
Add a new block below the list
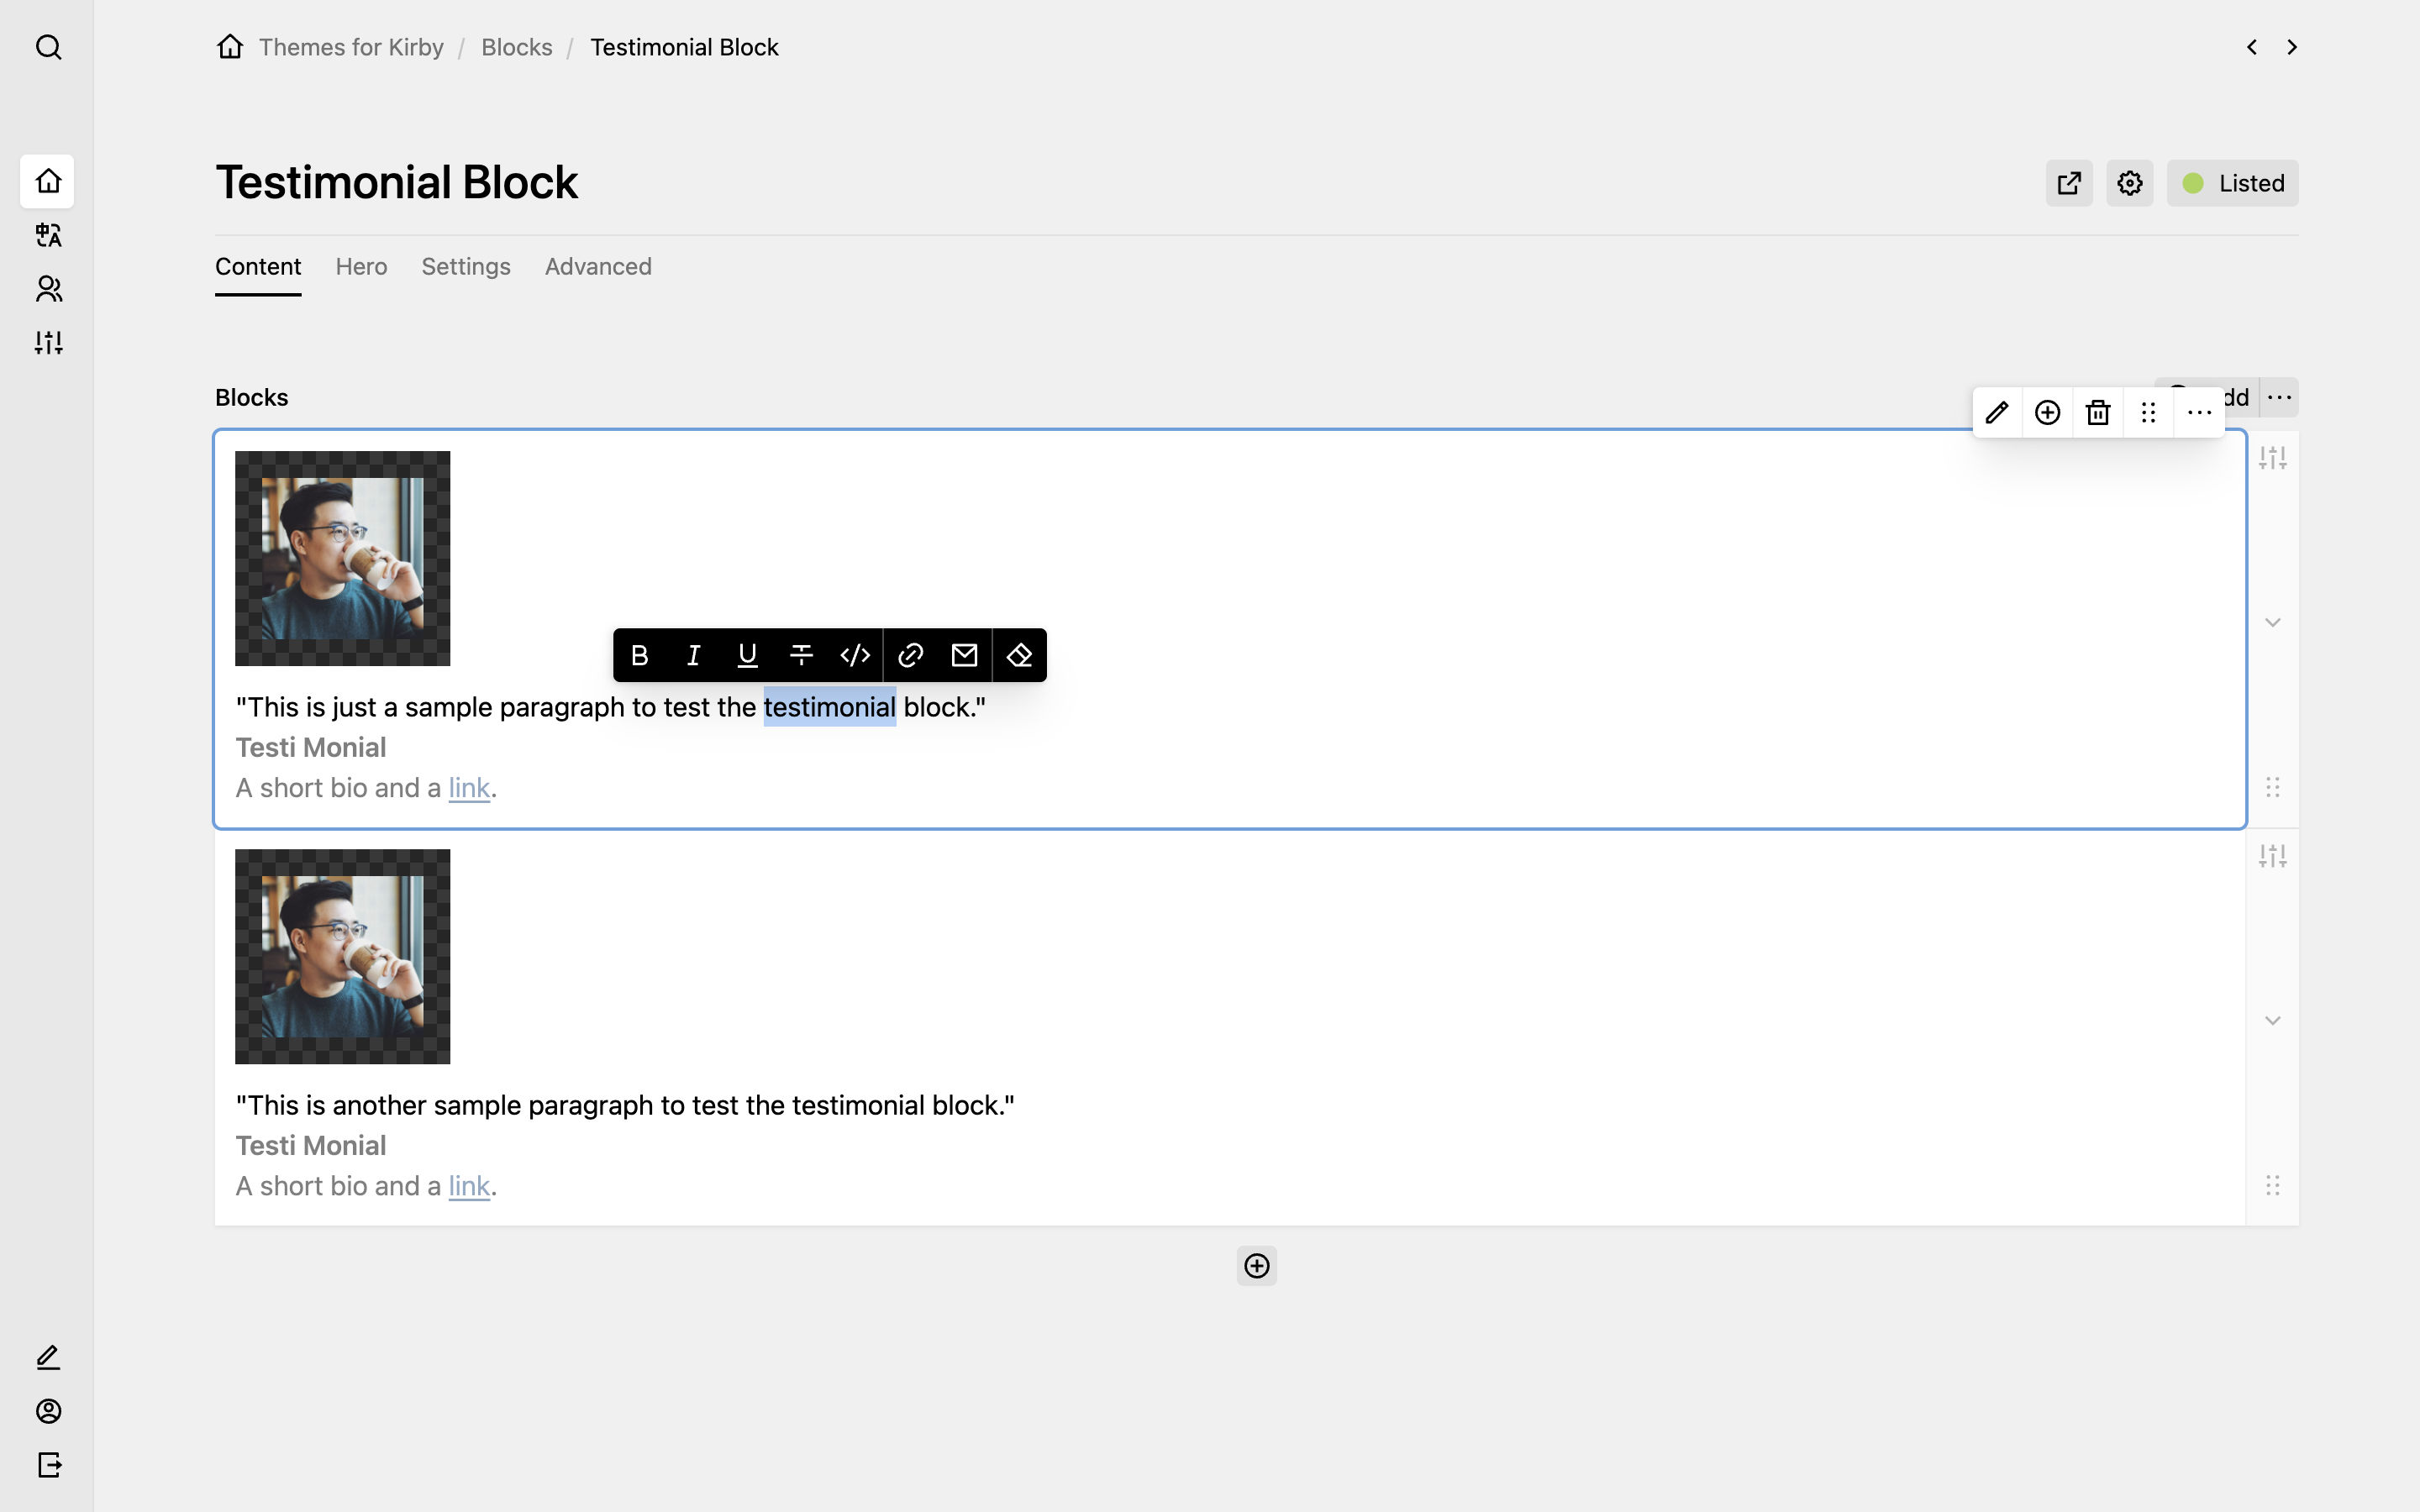[x=1257, y=1266]
